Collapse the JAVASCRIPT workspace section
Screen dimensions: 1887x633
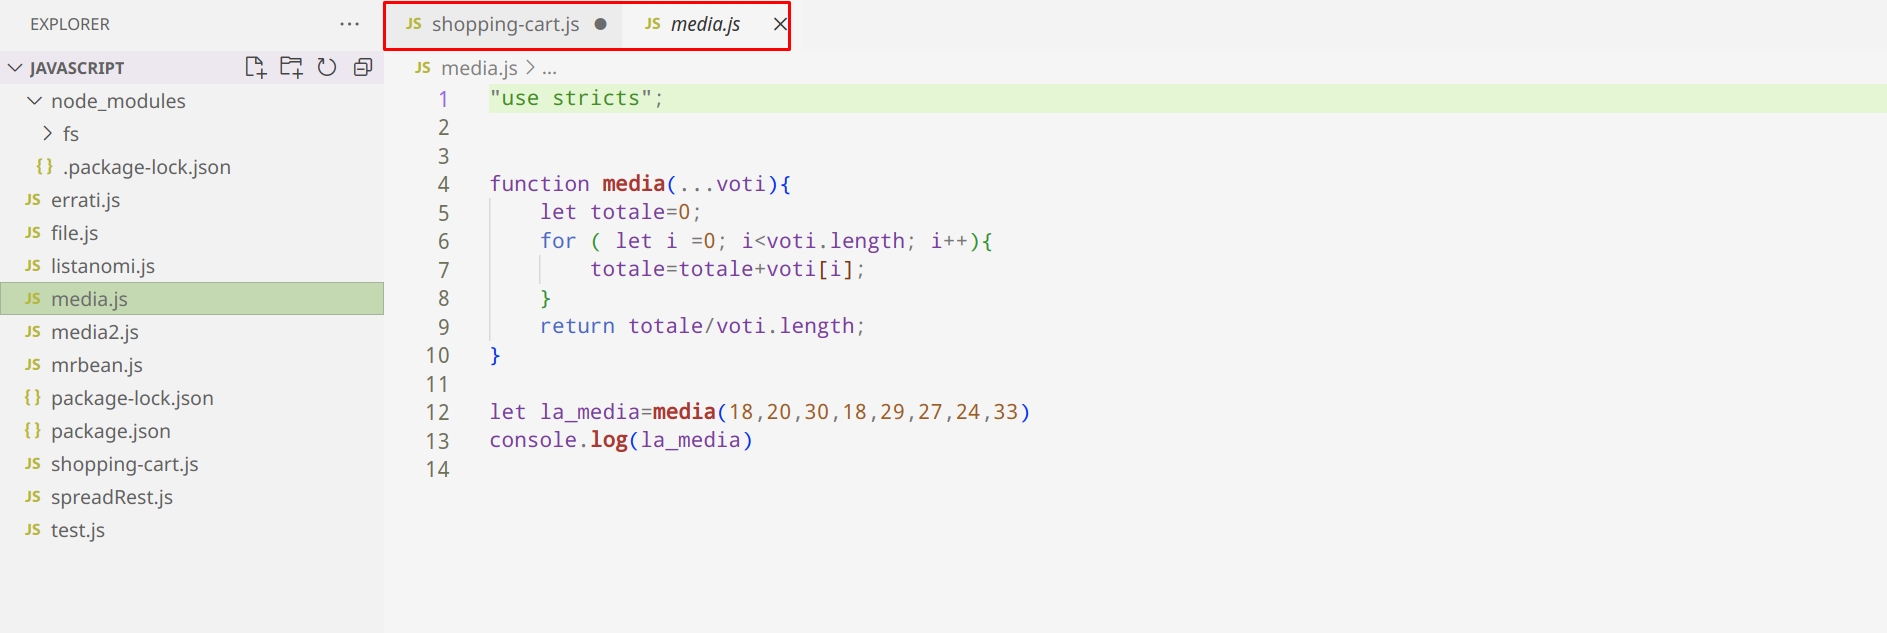point(15,68)
